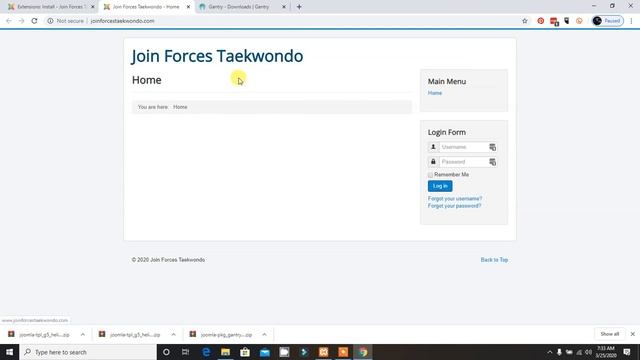
Task: Switch to Chrome on the taskbar
Action: click(x=363, y=352)
